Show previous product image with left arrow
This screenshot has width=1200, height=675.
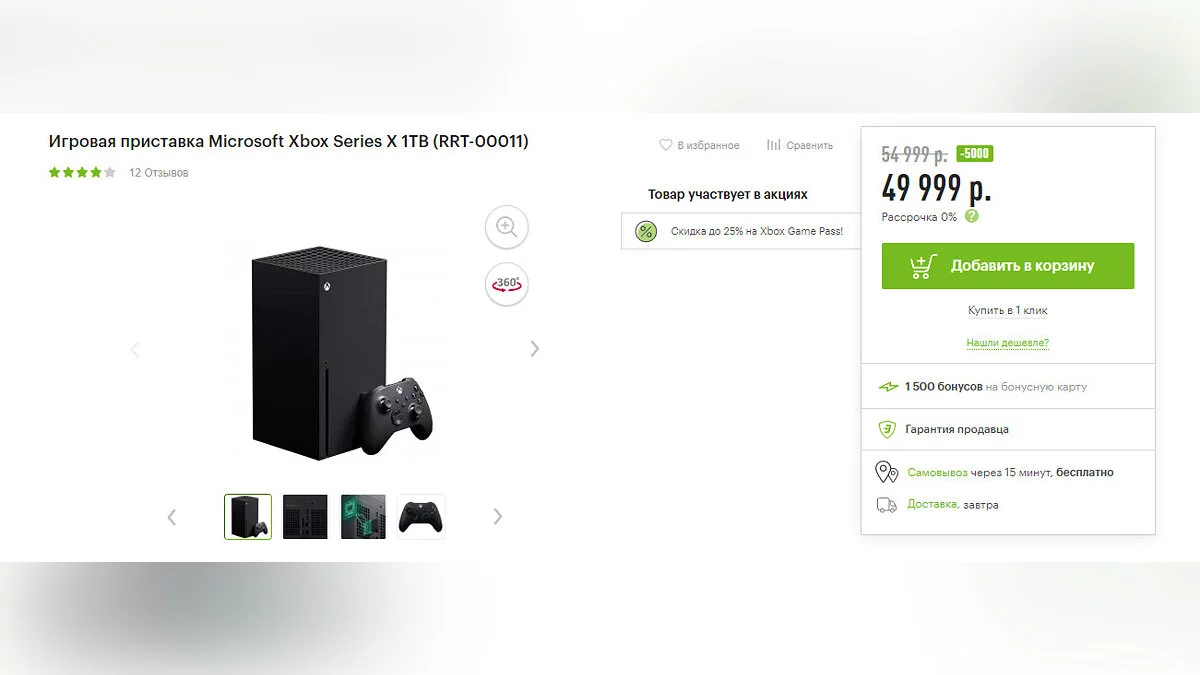135,349
